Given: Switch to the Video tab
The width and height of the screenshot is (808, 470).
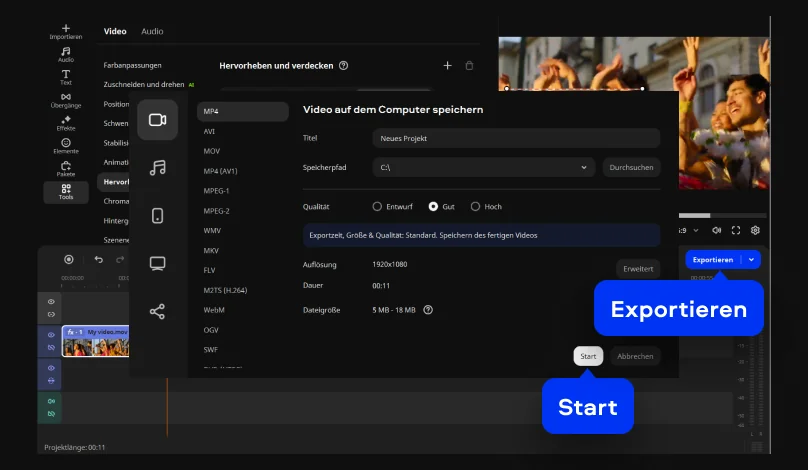Looking at the screenshot, I should [x=115, y=31].
